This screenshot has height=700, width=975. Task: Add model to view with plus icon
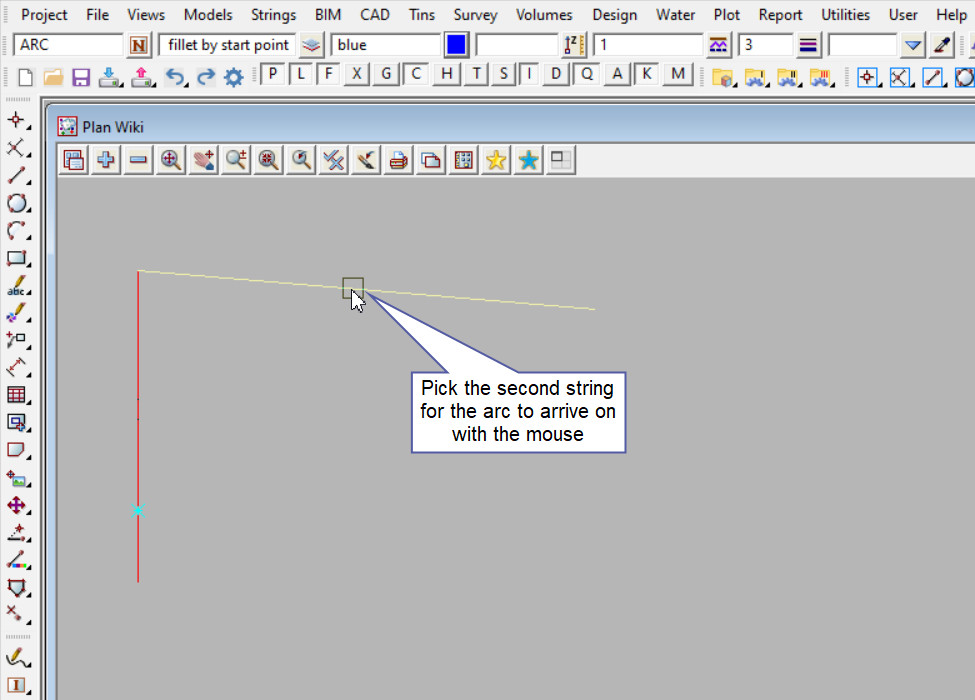point(106,159)
